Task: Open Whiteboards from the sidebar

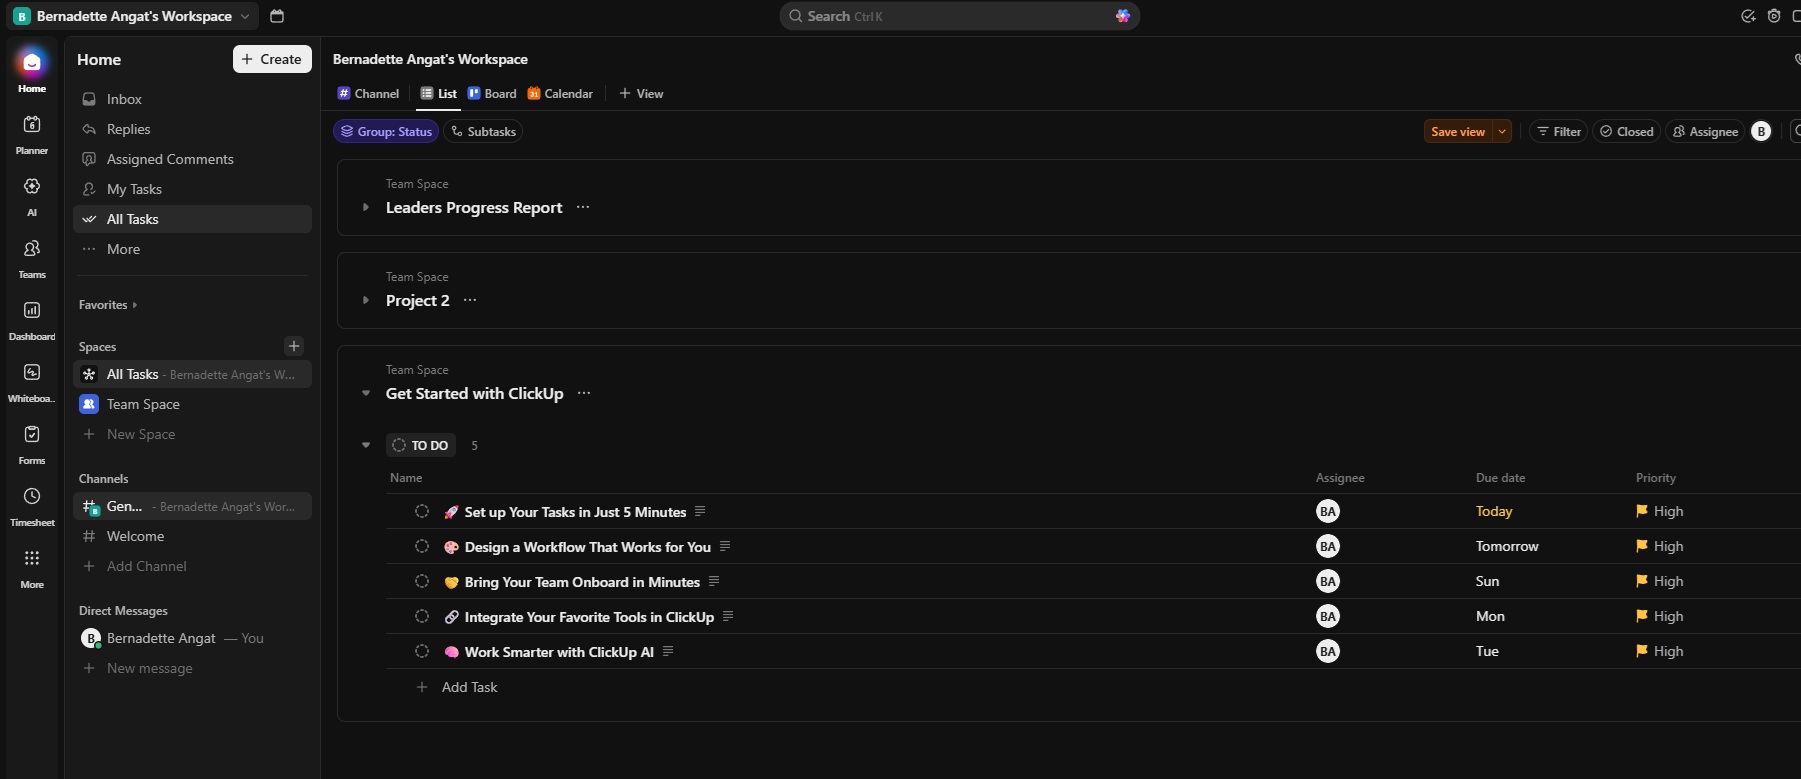Action: click(x=32, y=380)
